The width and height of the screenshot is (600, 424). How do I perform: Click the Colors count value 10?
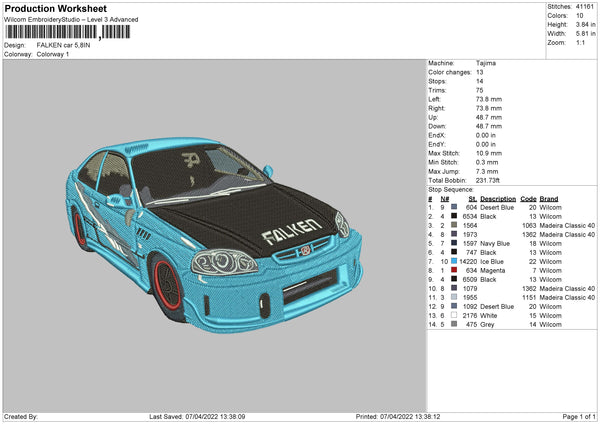pos(580,16)
